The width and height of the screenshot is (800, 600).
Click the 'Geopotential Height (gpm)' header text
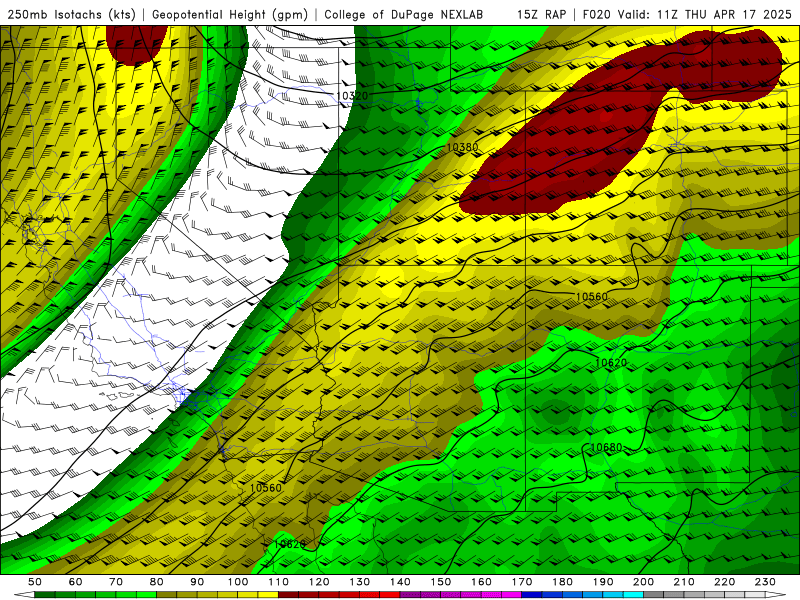(230, 14)
